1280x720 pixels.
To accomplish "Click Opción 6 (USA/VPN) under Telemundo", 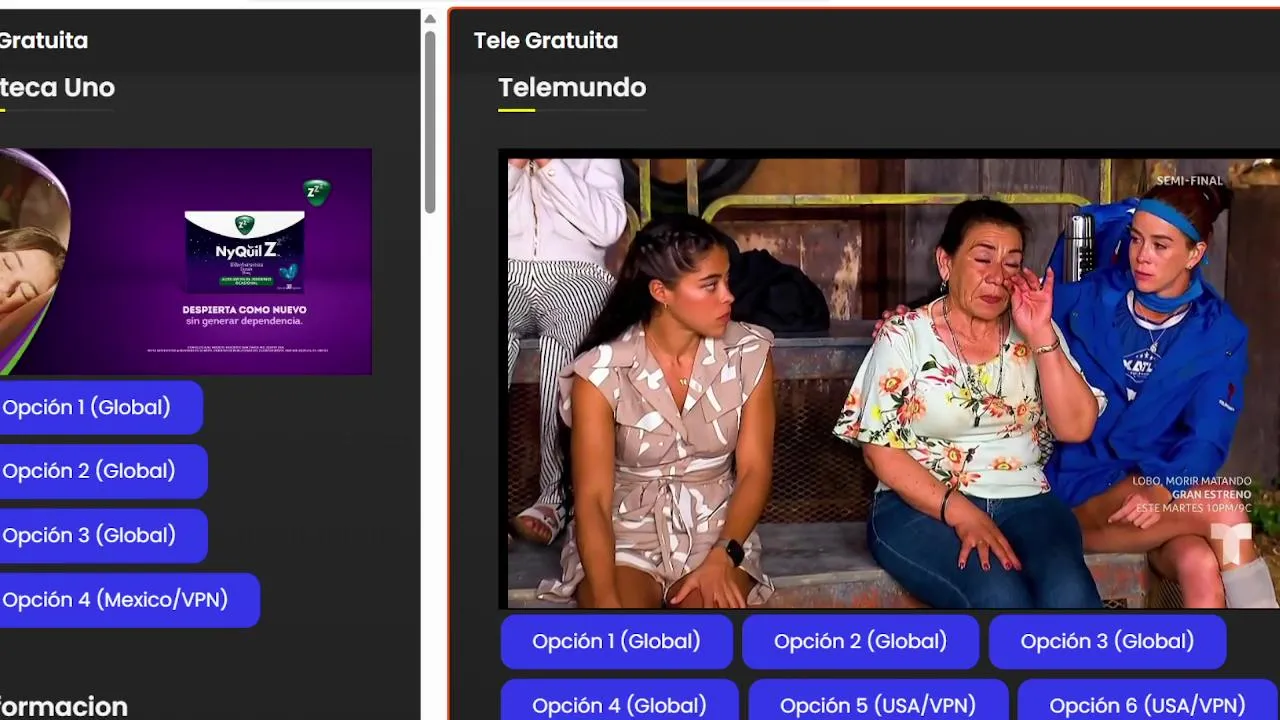I will [x=1147, y=700].
